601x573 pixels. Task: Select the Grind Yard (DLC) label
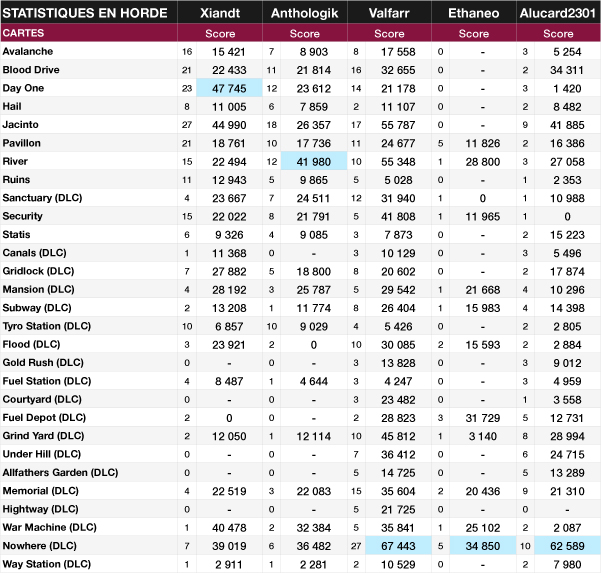pyautogui.click(x=43, y=435)
